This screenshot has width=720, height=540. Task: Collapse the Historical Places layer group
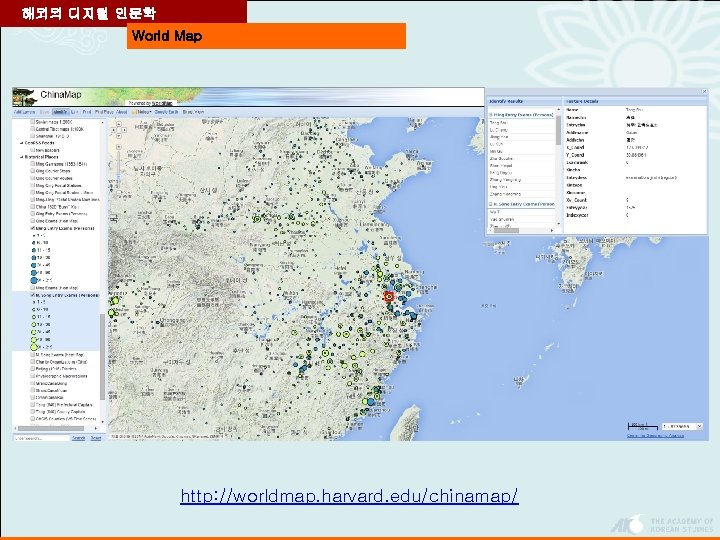[x=22, y=157]
